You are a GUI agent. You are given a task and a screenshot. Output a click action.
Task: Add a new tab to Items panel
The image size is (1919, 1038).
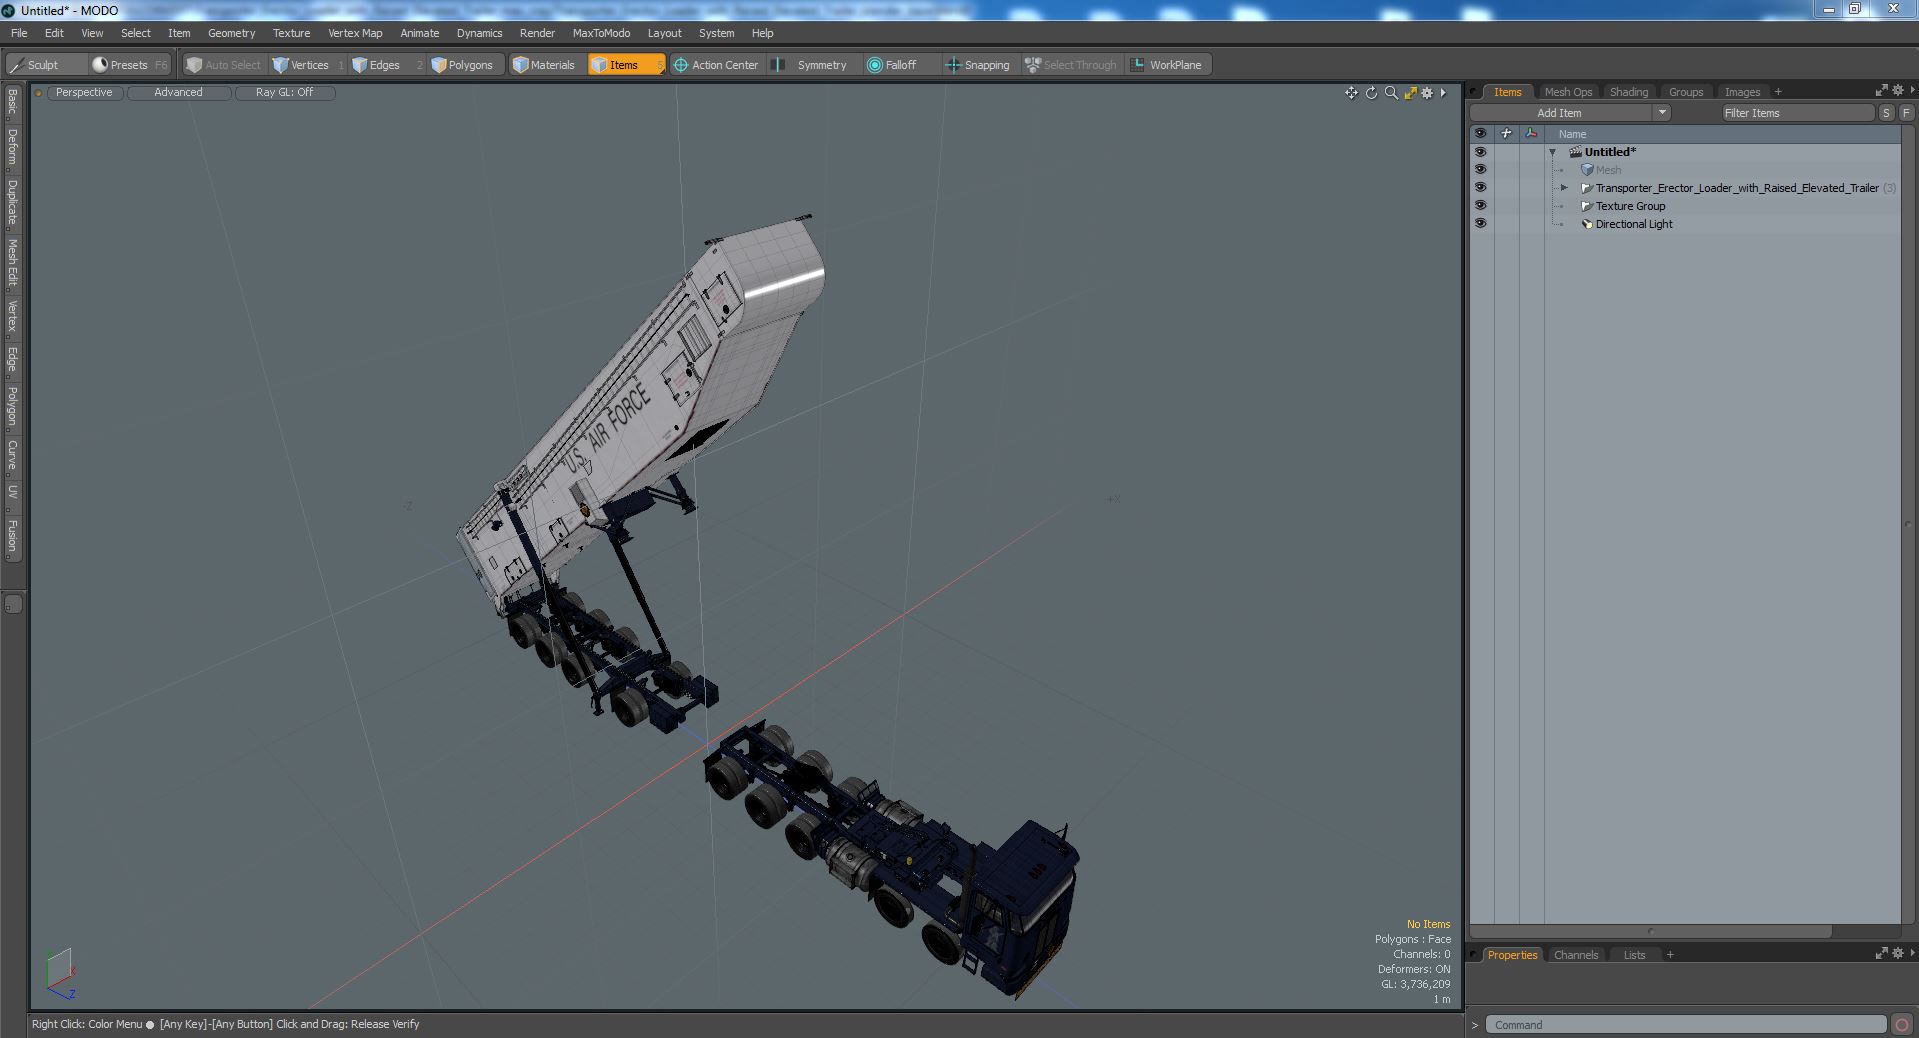1778,92
